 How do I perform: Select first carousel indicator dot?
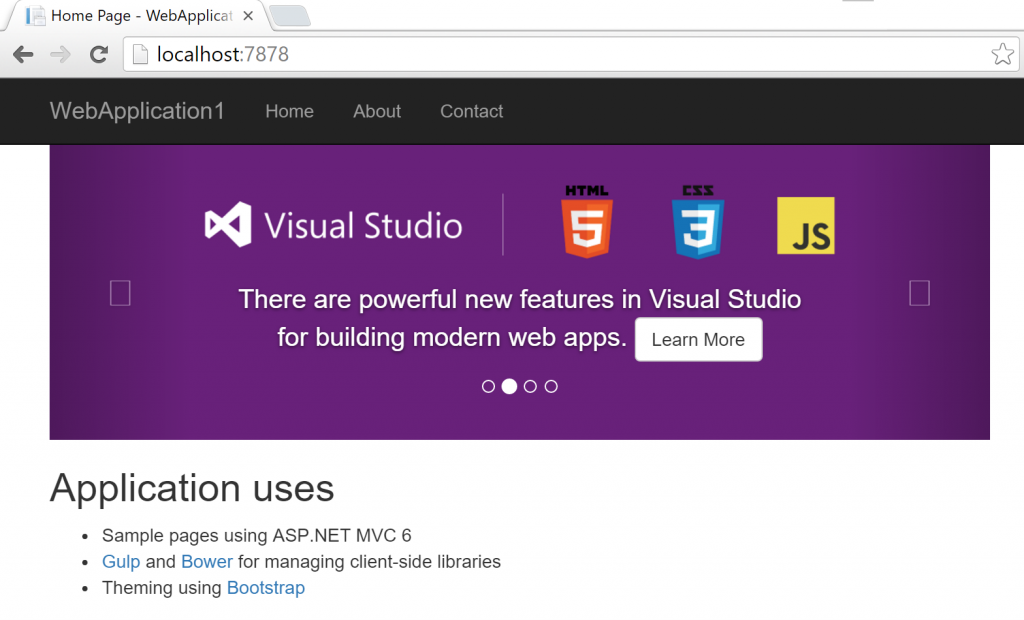tap(488, 387)
